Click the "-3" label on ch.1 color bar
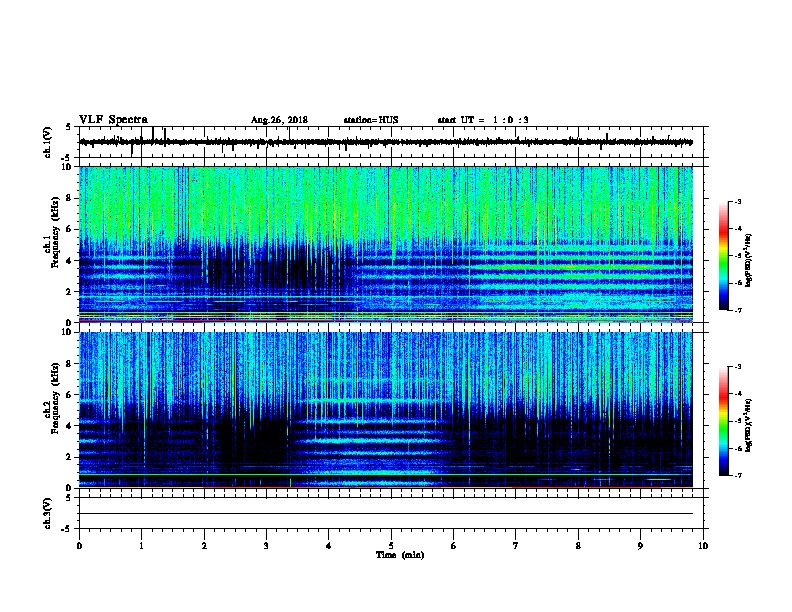The height and width of the screenshot is (612, 792). 737,201
